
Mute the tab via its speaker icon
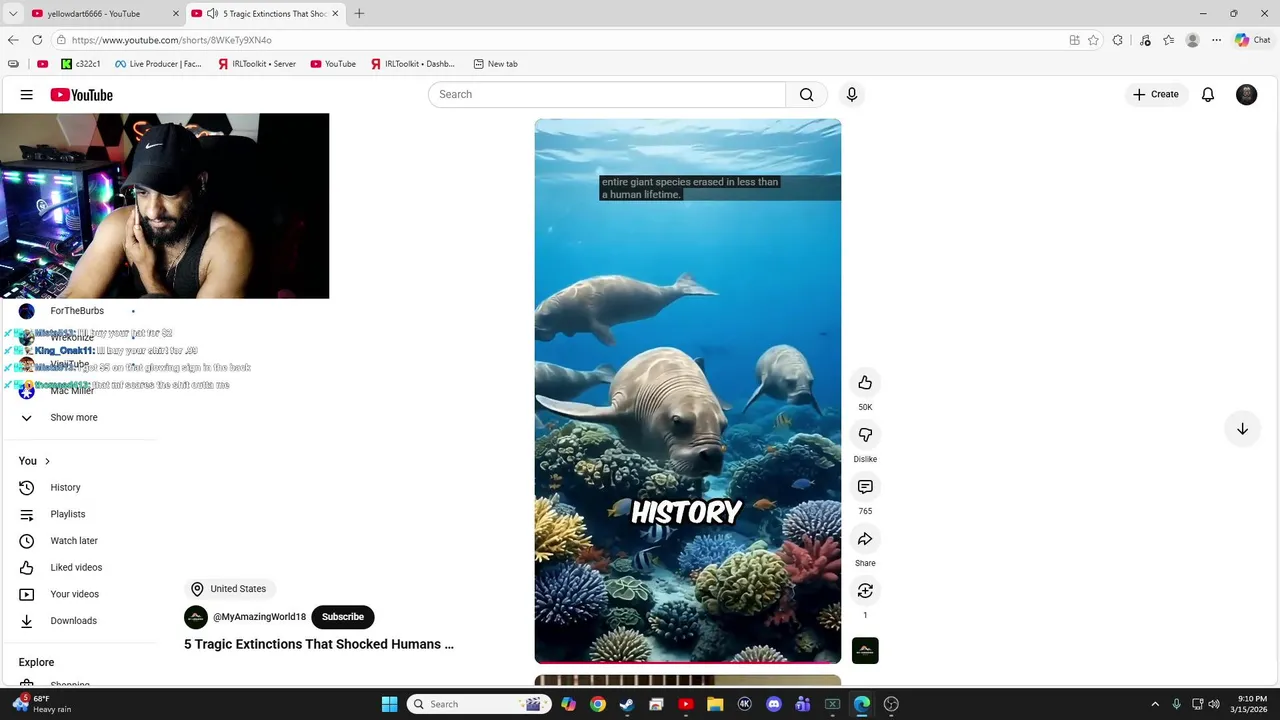[212, 14]
